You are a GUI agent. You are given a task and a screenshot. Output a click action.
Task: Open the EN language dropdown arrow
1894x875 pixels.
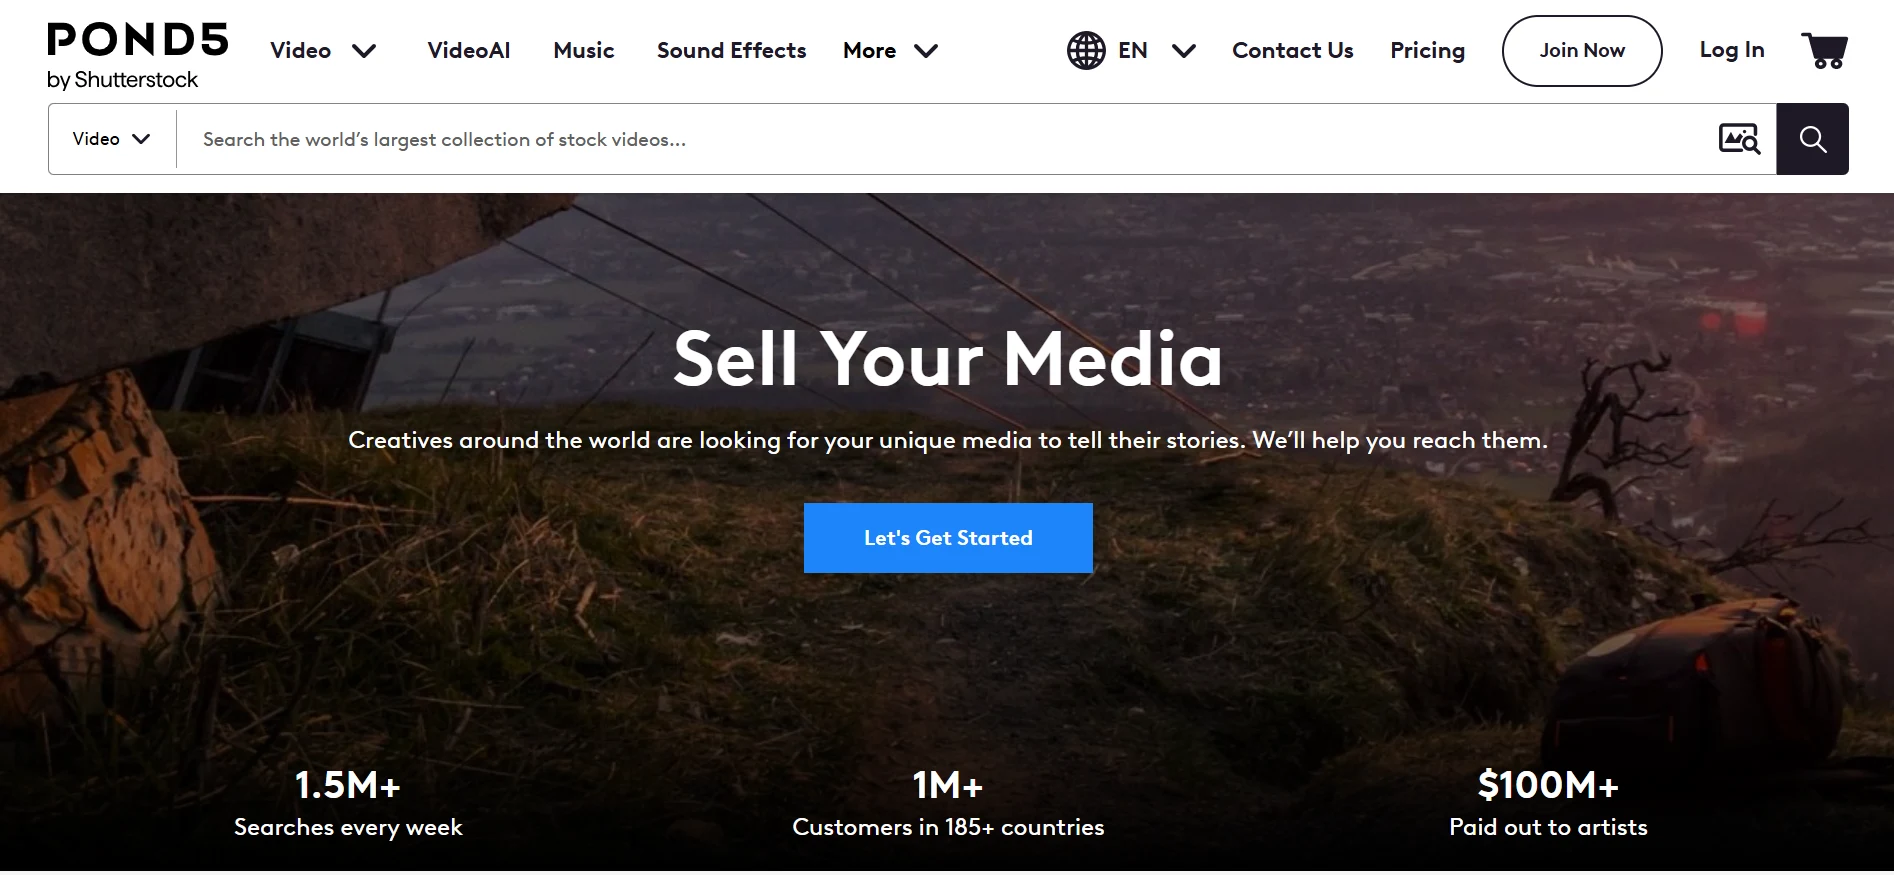(x=1184, y=51)
